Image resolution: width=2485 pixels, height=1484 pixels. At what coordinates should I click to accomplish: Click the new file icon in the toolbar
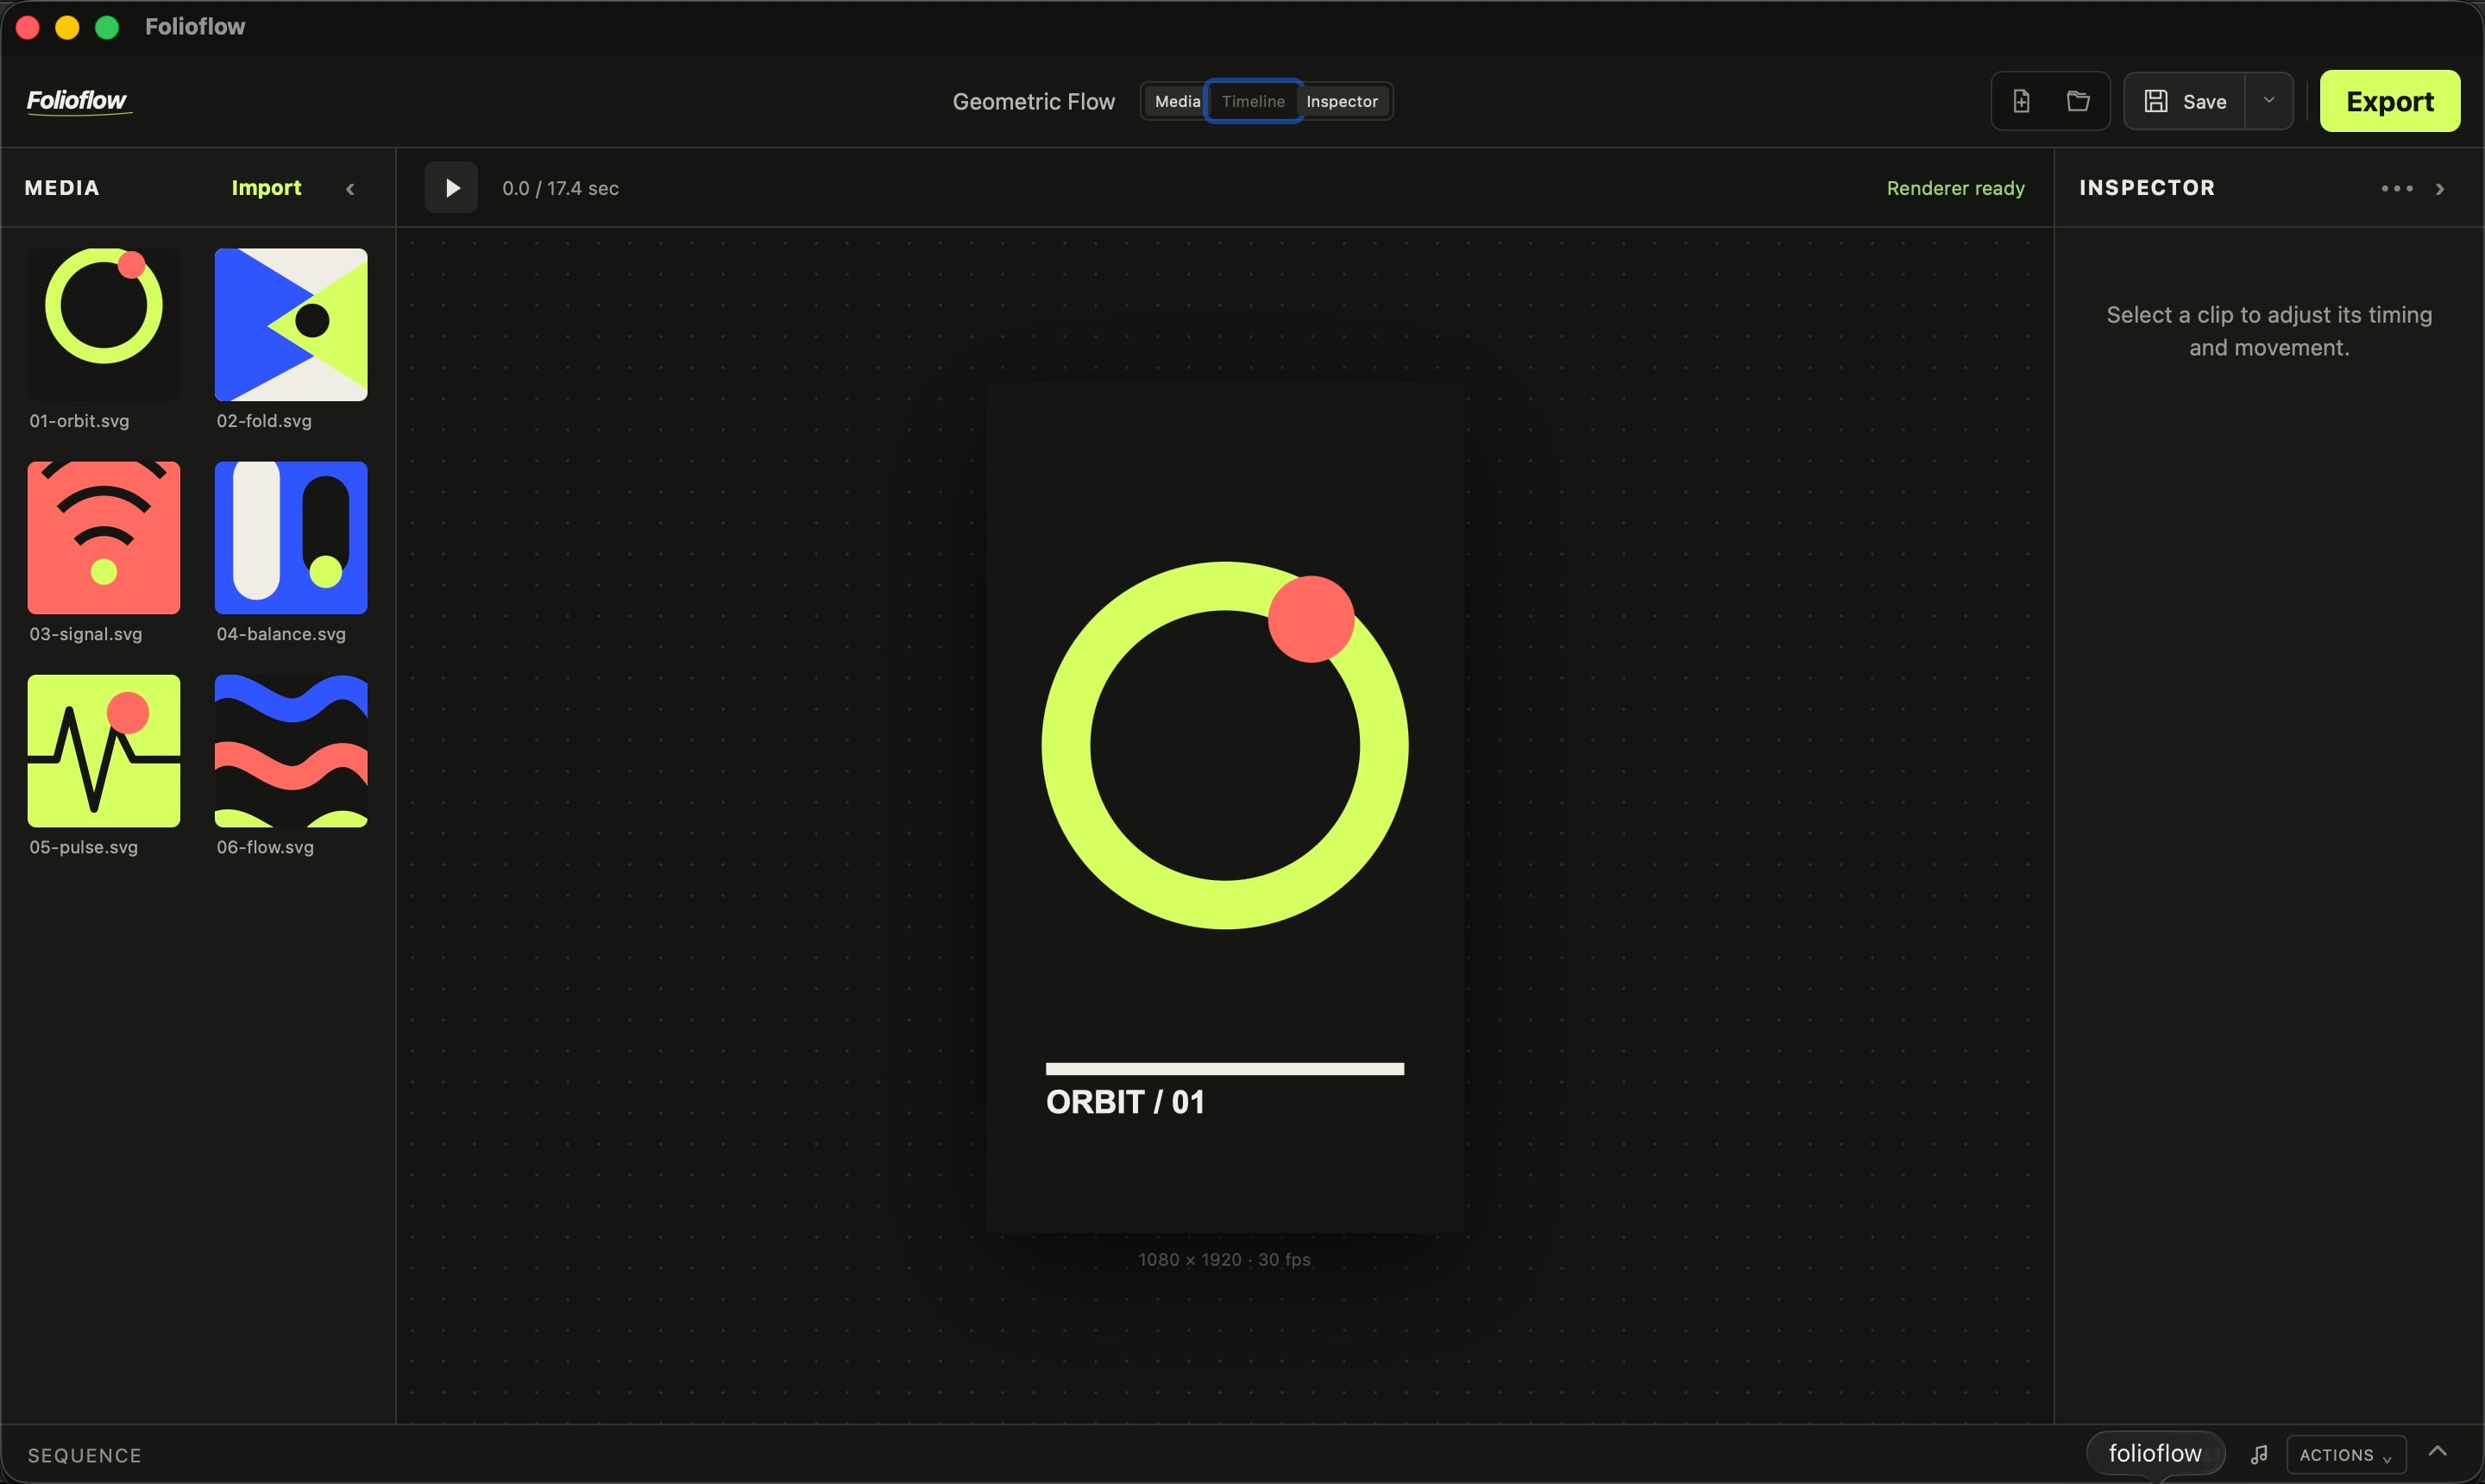click(x=2021, y=101)
